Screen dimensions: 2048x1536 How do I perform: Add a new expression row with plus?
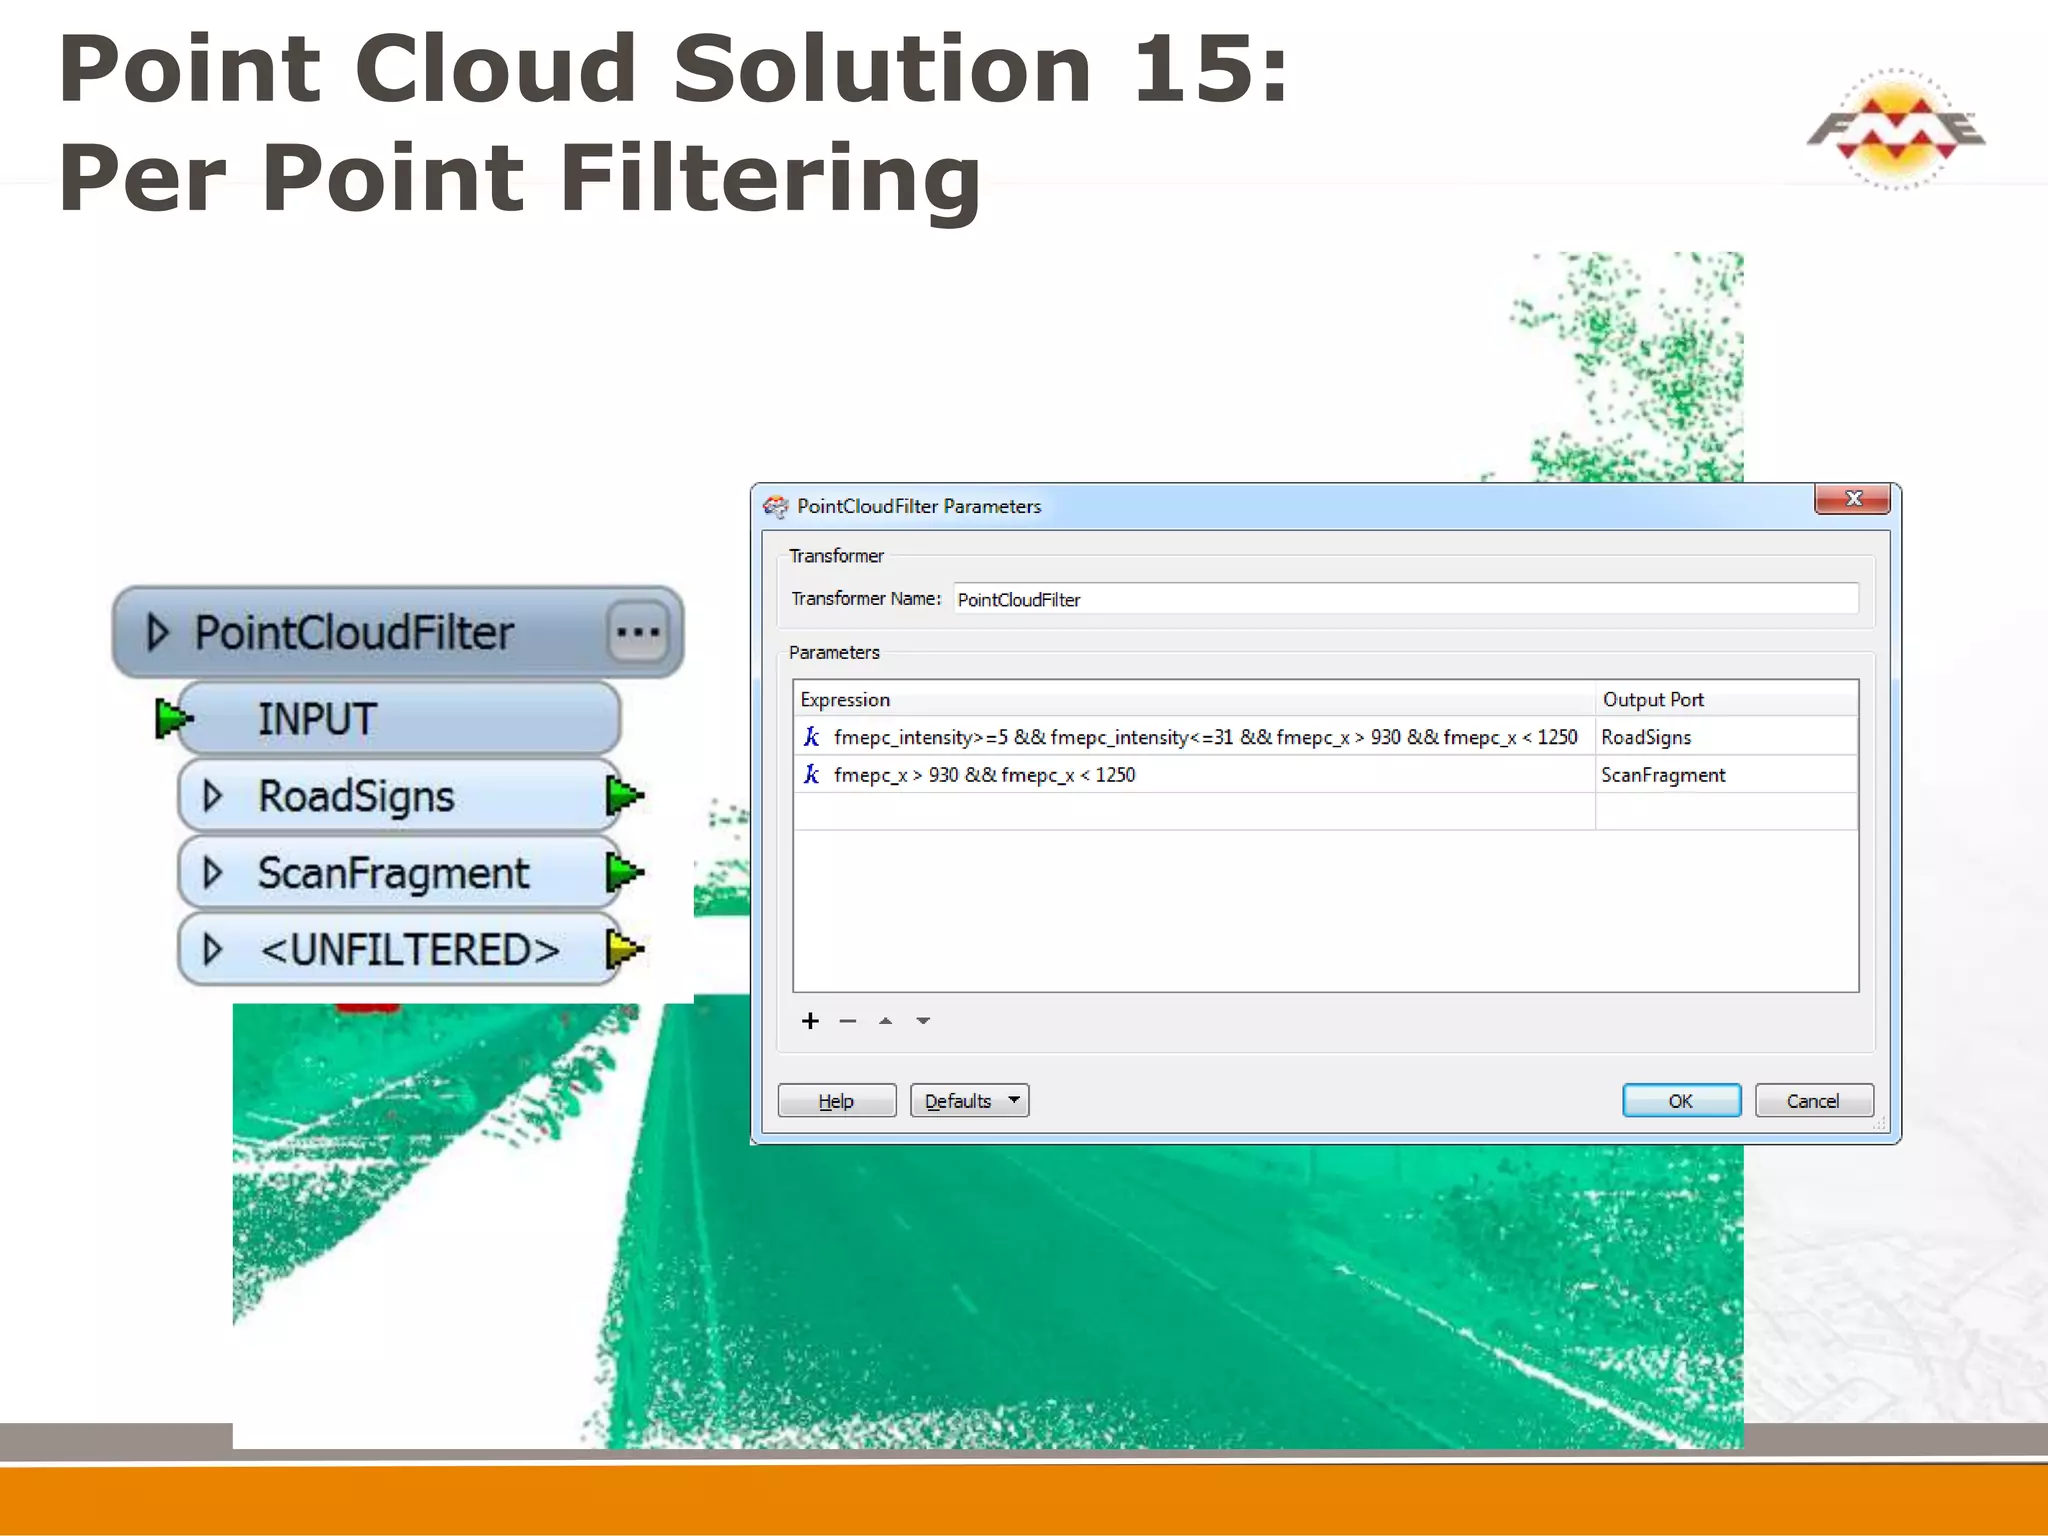tap(810, 1021)
